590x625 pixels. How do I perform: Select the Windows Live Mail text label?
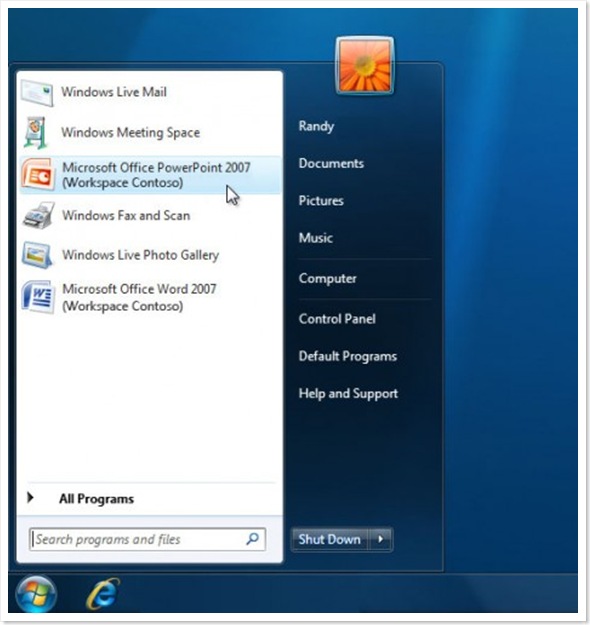click(114, 92)
